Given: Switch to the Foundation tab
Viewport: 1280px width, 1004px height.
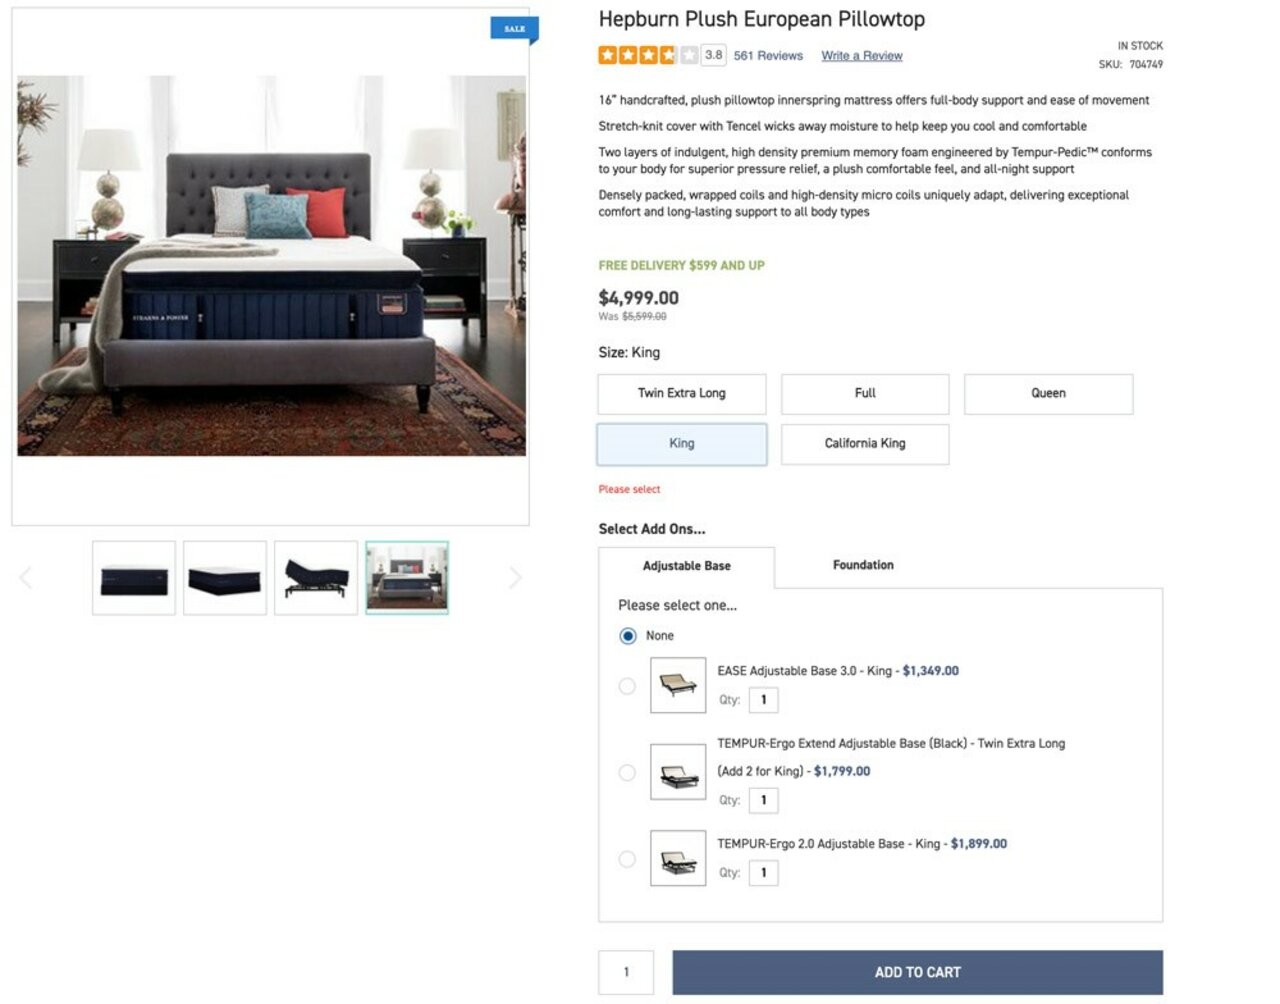Looking at the screenshot, I should (x=863, y=565).
